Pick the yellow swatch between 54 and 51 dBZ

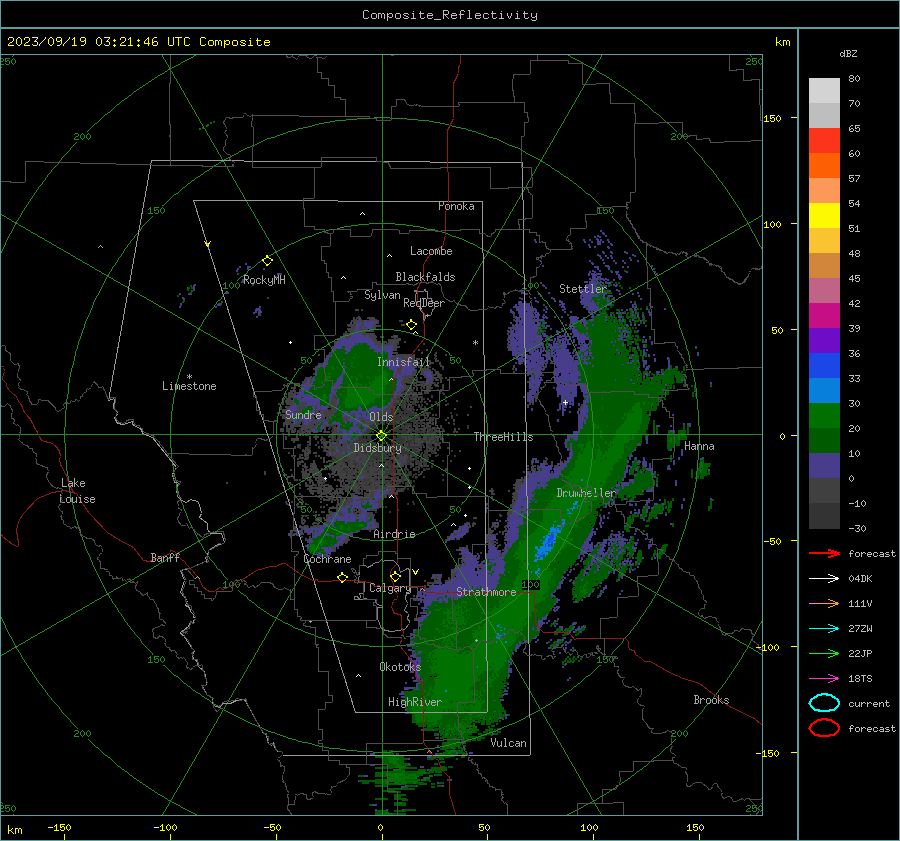824,215
